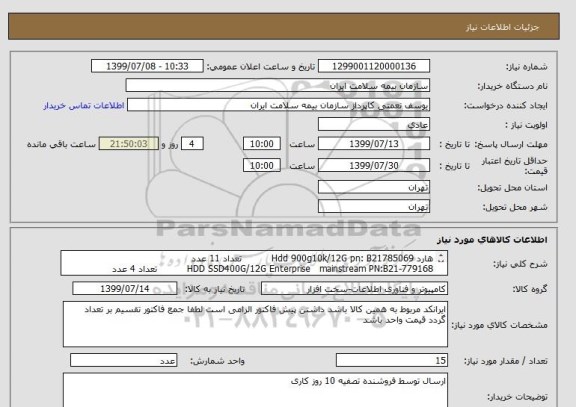Open the buyer contact info link
This screenshot has width=576, height=407.
84,105
